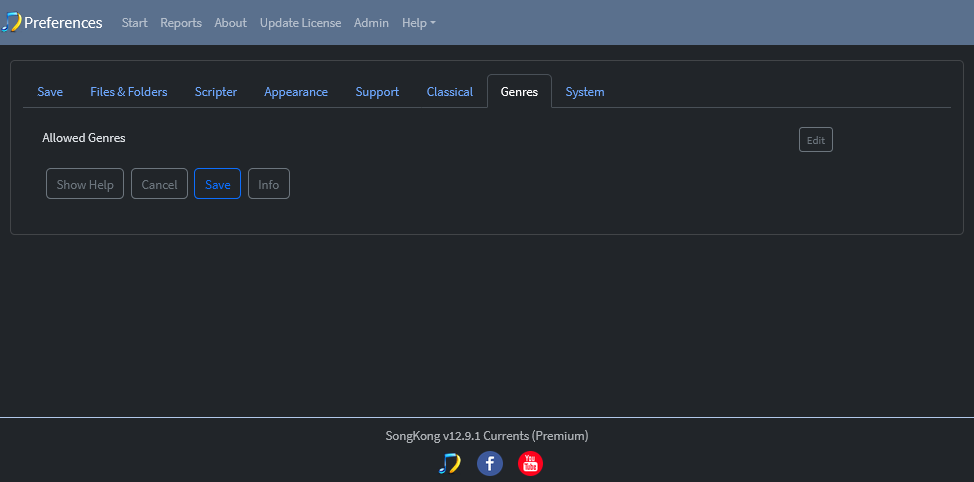Click the Info button
Screen dimensions: 974x482
click(269, 184)
